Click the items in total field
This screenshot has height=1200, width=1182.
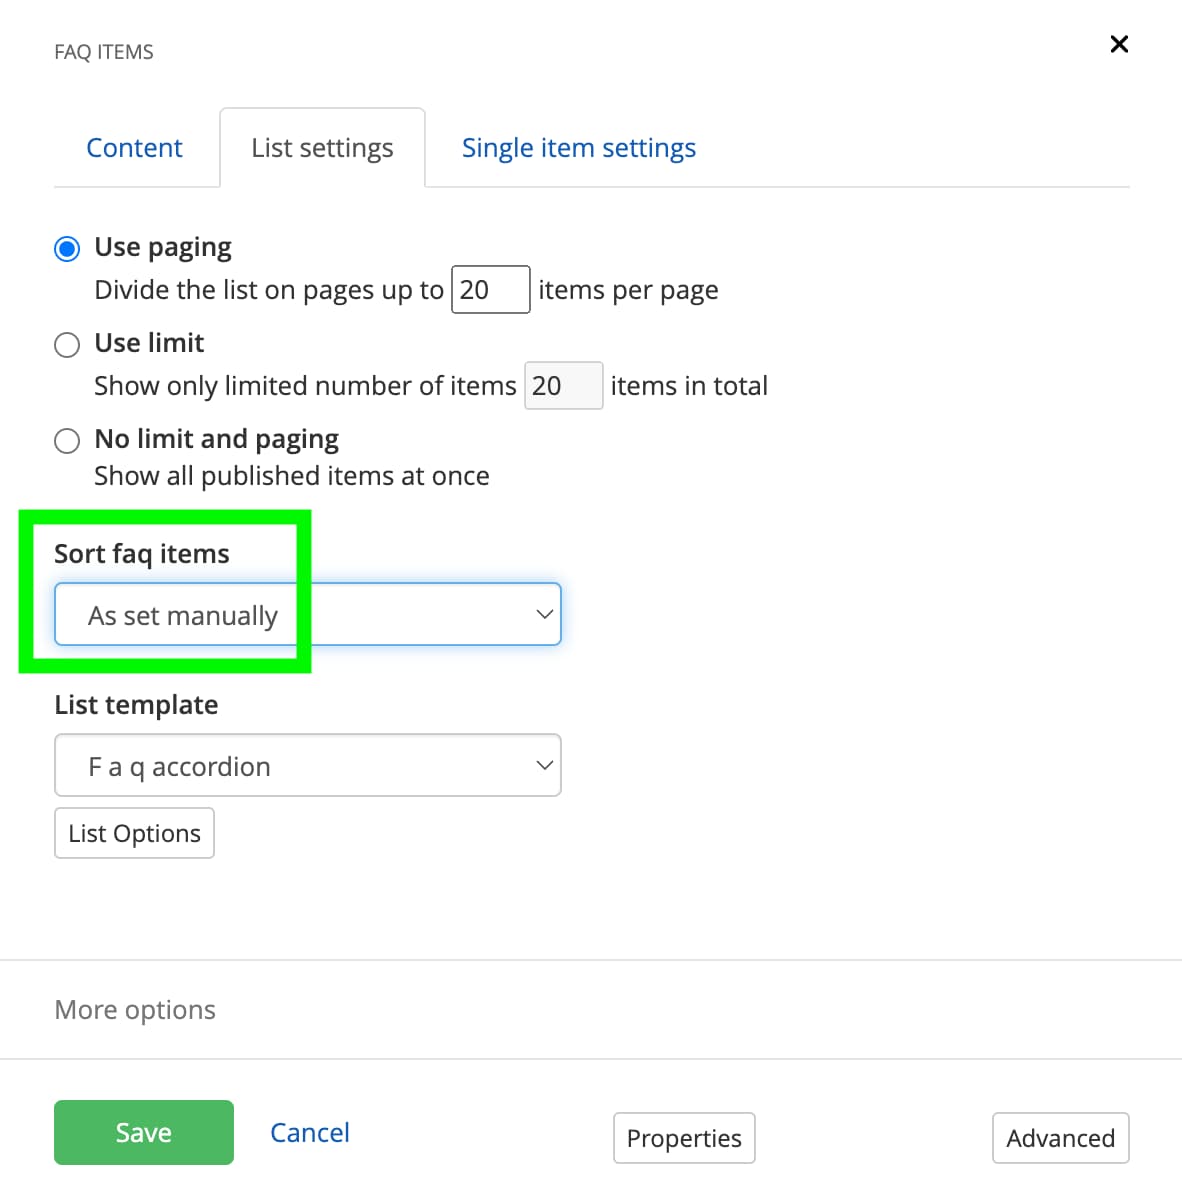tap(563, 385)
